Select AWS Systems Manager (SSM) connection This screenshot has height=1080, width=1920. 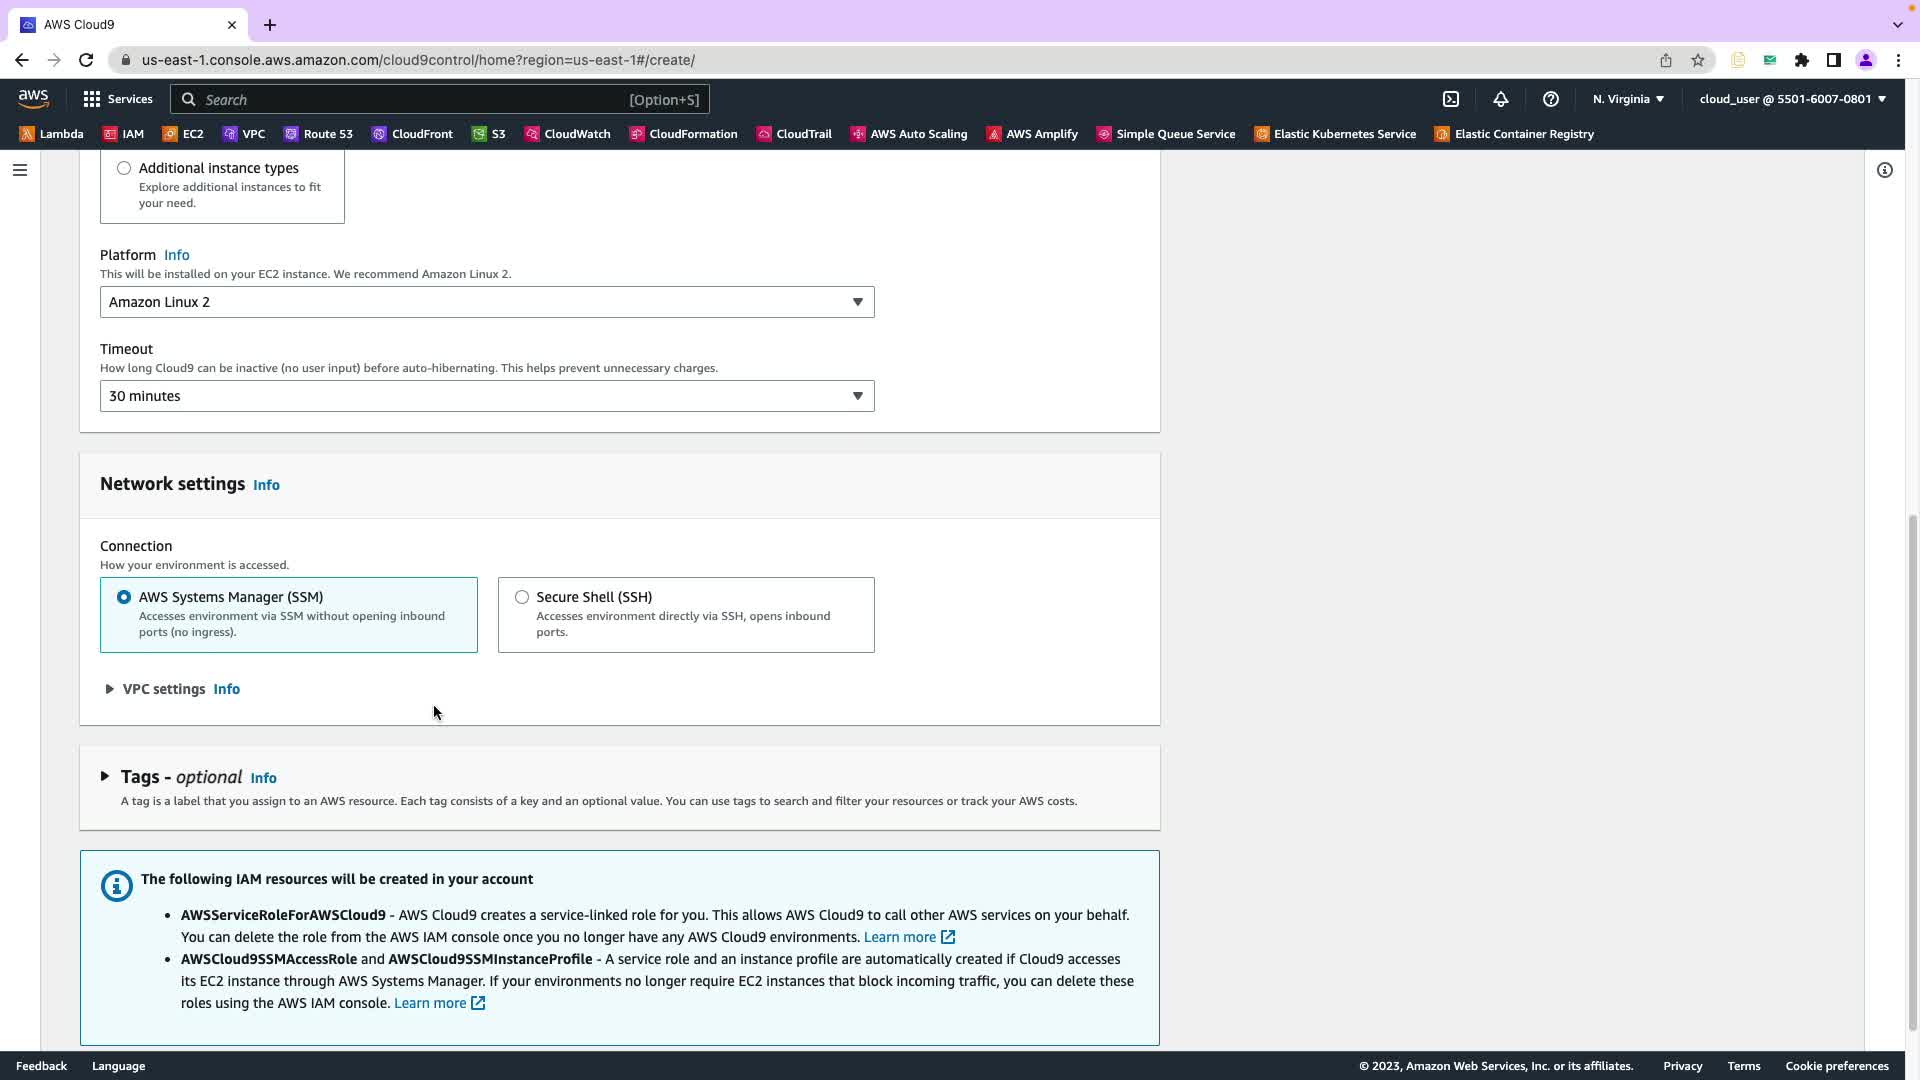click(x=124, y=597)
